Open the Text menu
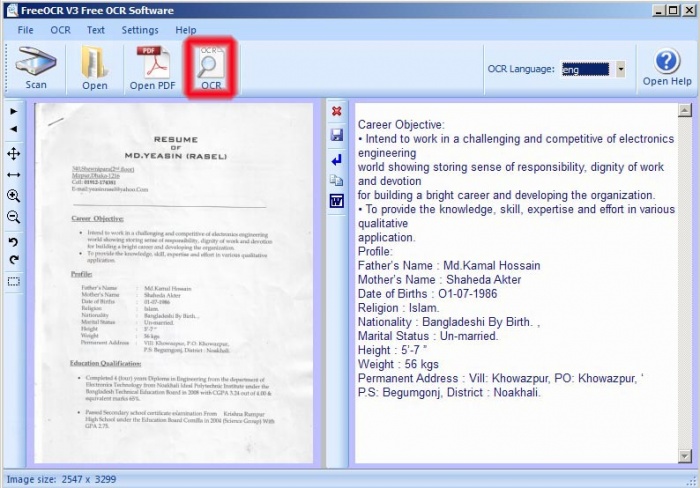700x488 pixels. tap(96, 30)
